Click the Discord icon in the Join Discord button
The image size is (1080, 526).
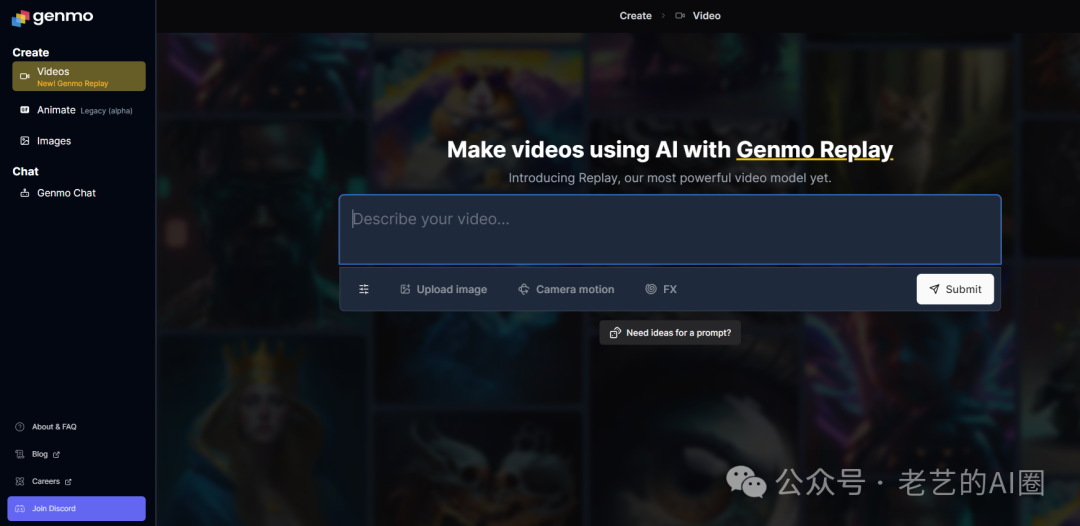(20, 509)
